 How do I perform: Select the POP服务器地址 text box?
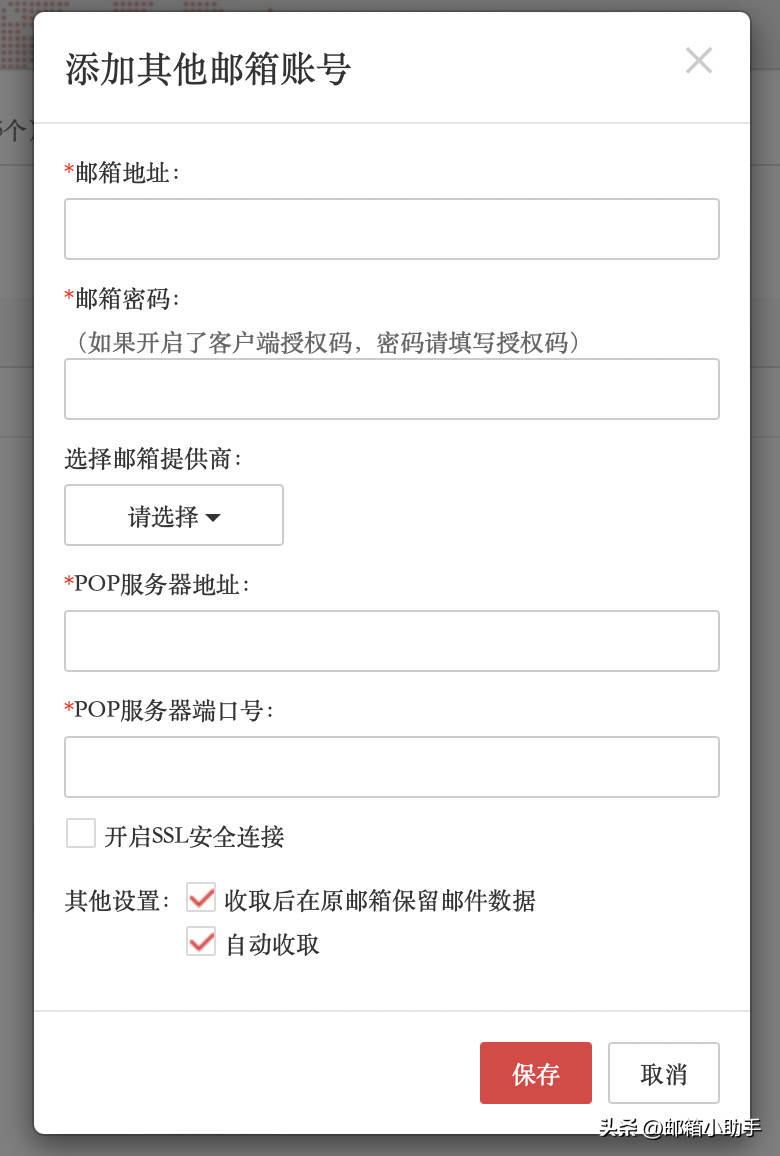tap(391, 641)
